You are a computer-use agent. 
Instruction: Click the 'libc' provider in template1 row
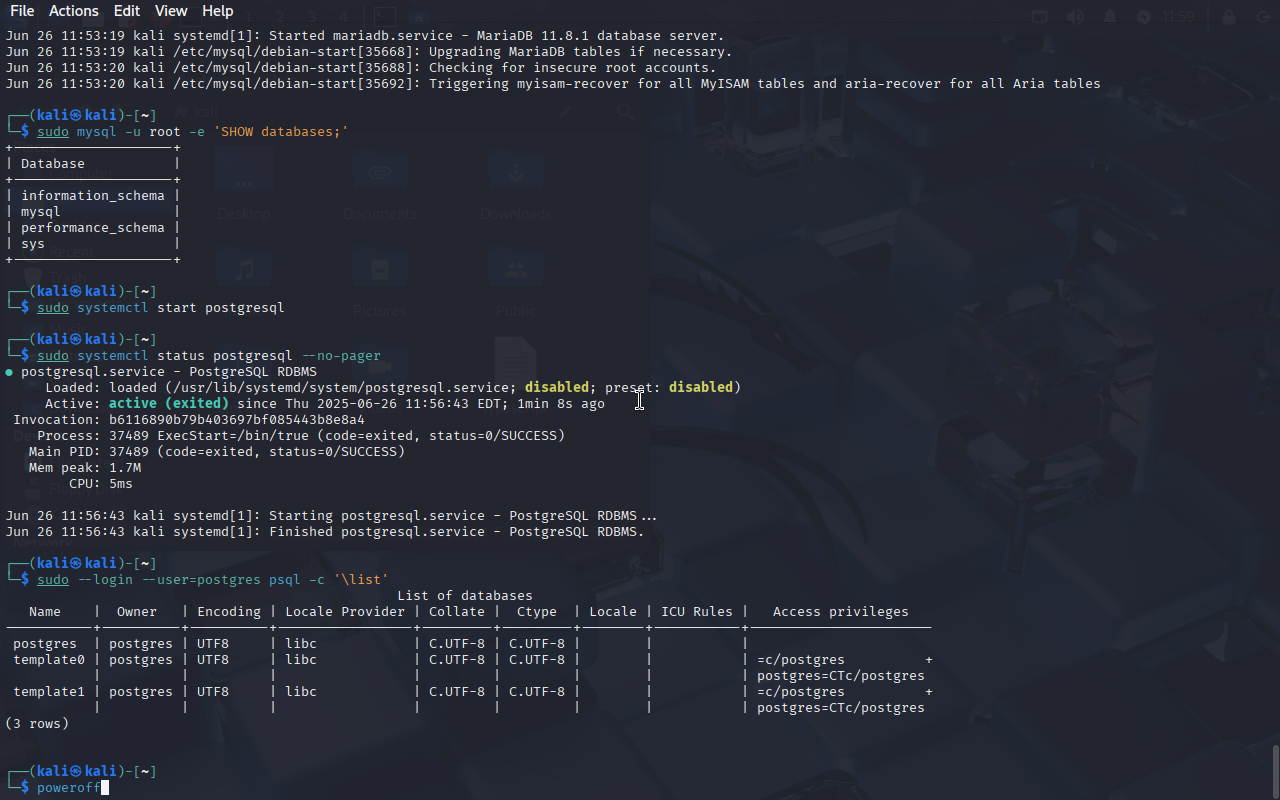tap(301, 692)
